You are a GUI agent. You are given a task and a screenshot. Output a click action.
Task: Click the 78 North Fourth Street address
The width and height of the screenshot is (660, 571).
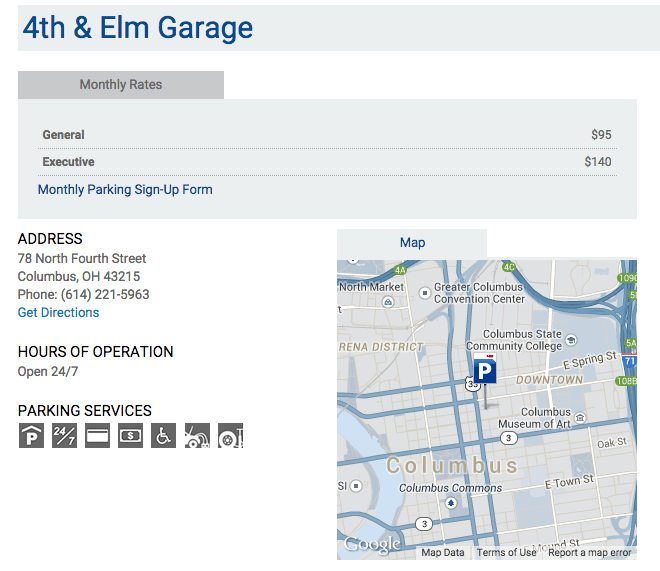point(82,258)
